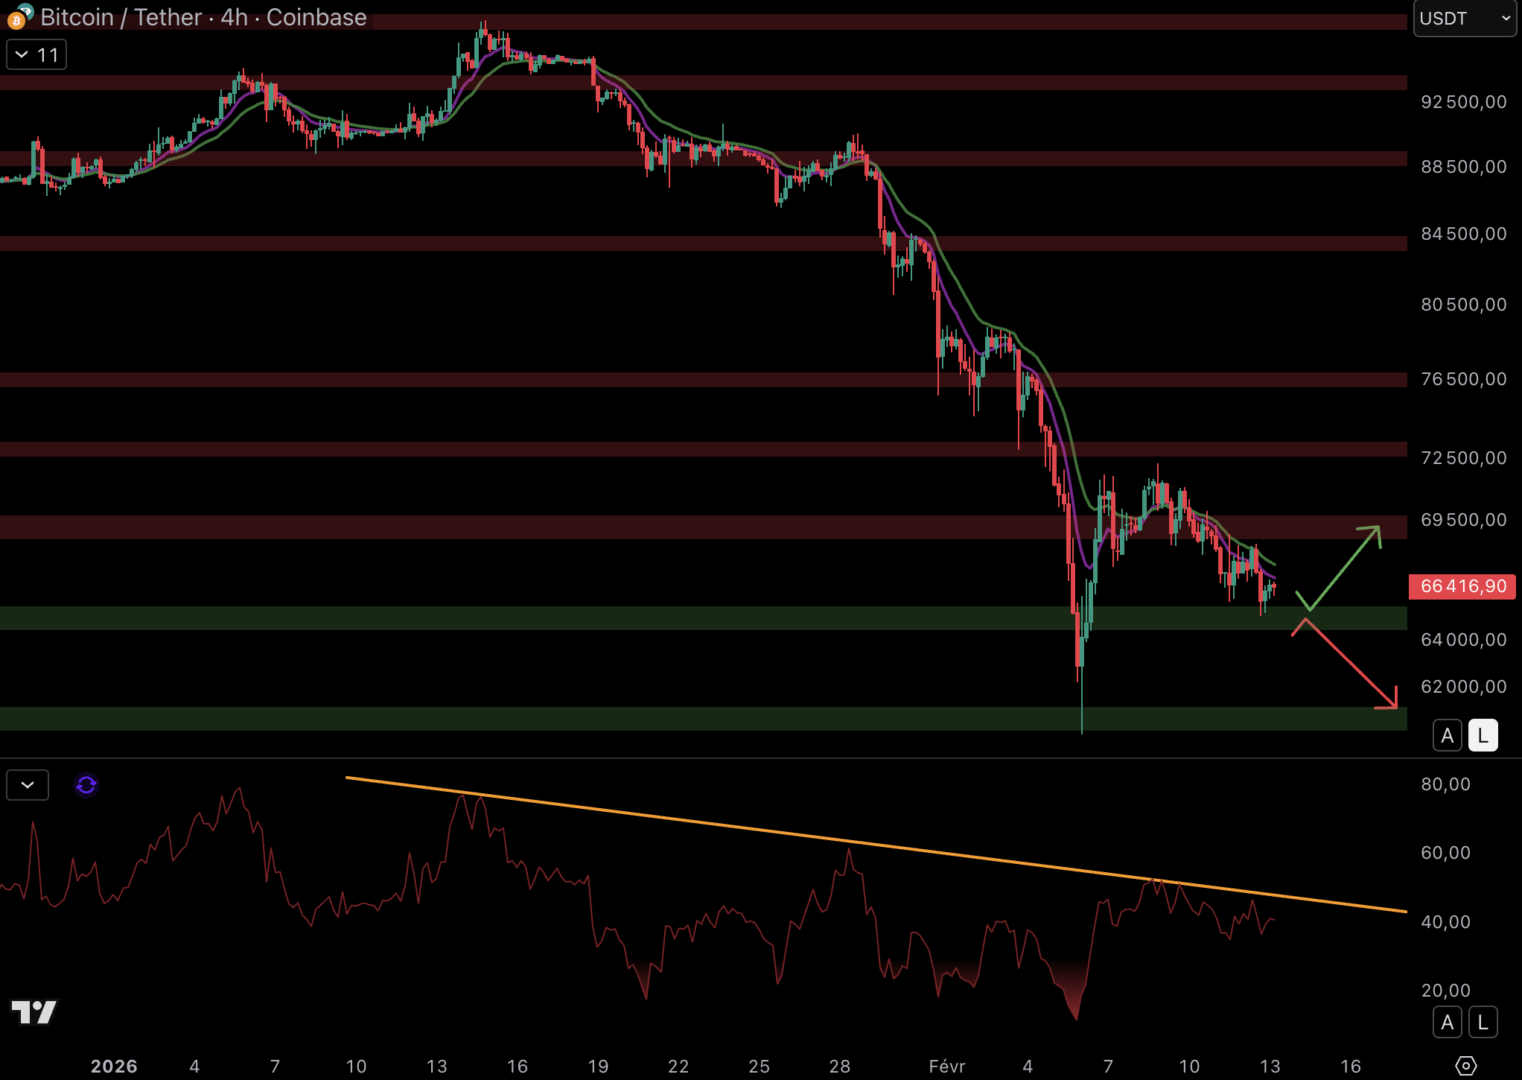Click the Févr date on time axis
Screen dimensions: 1522x1080
(x=946, y=1066)
